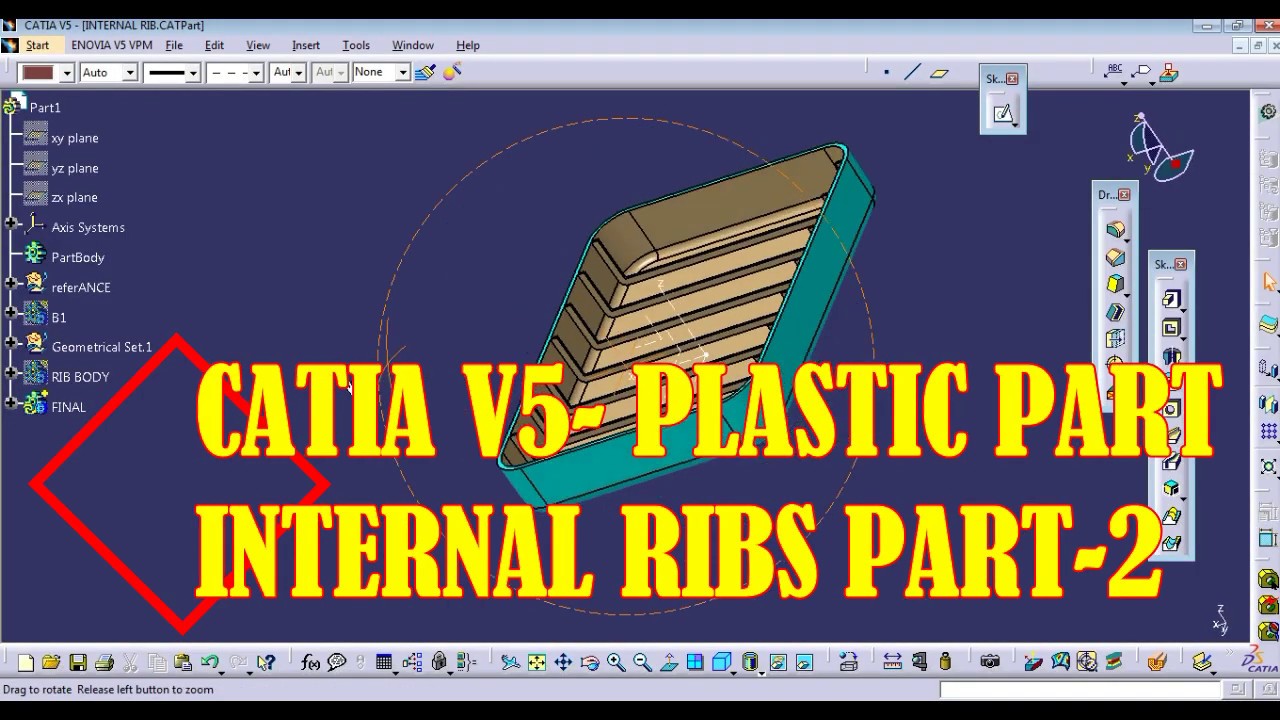This screenshot has width=1280, height=720.
Task: Select Part1 root node
Action: tap(45, 107)
